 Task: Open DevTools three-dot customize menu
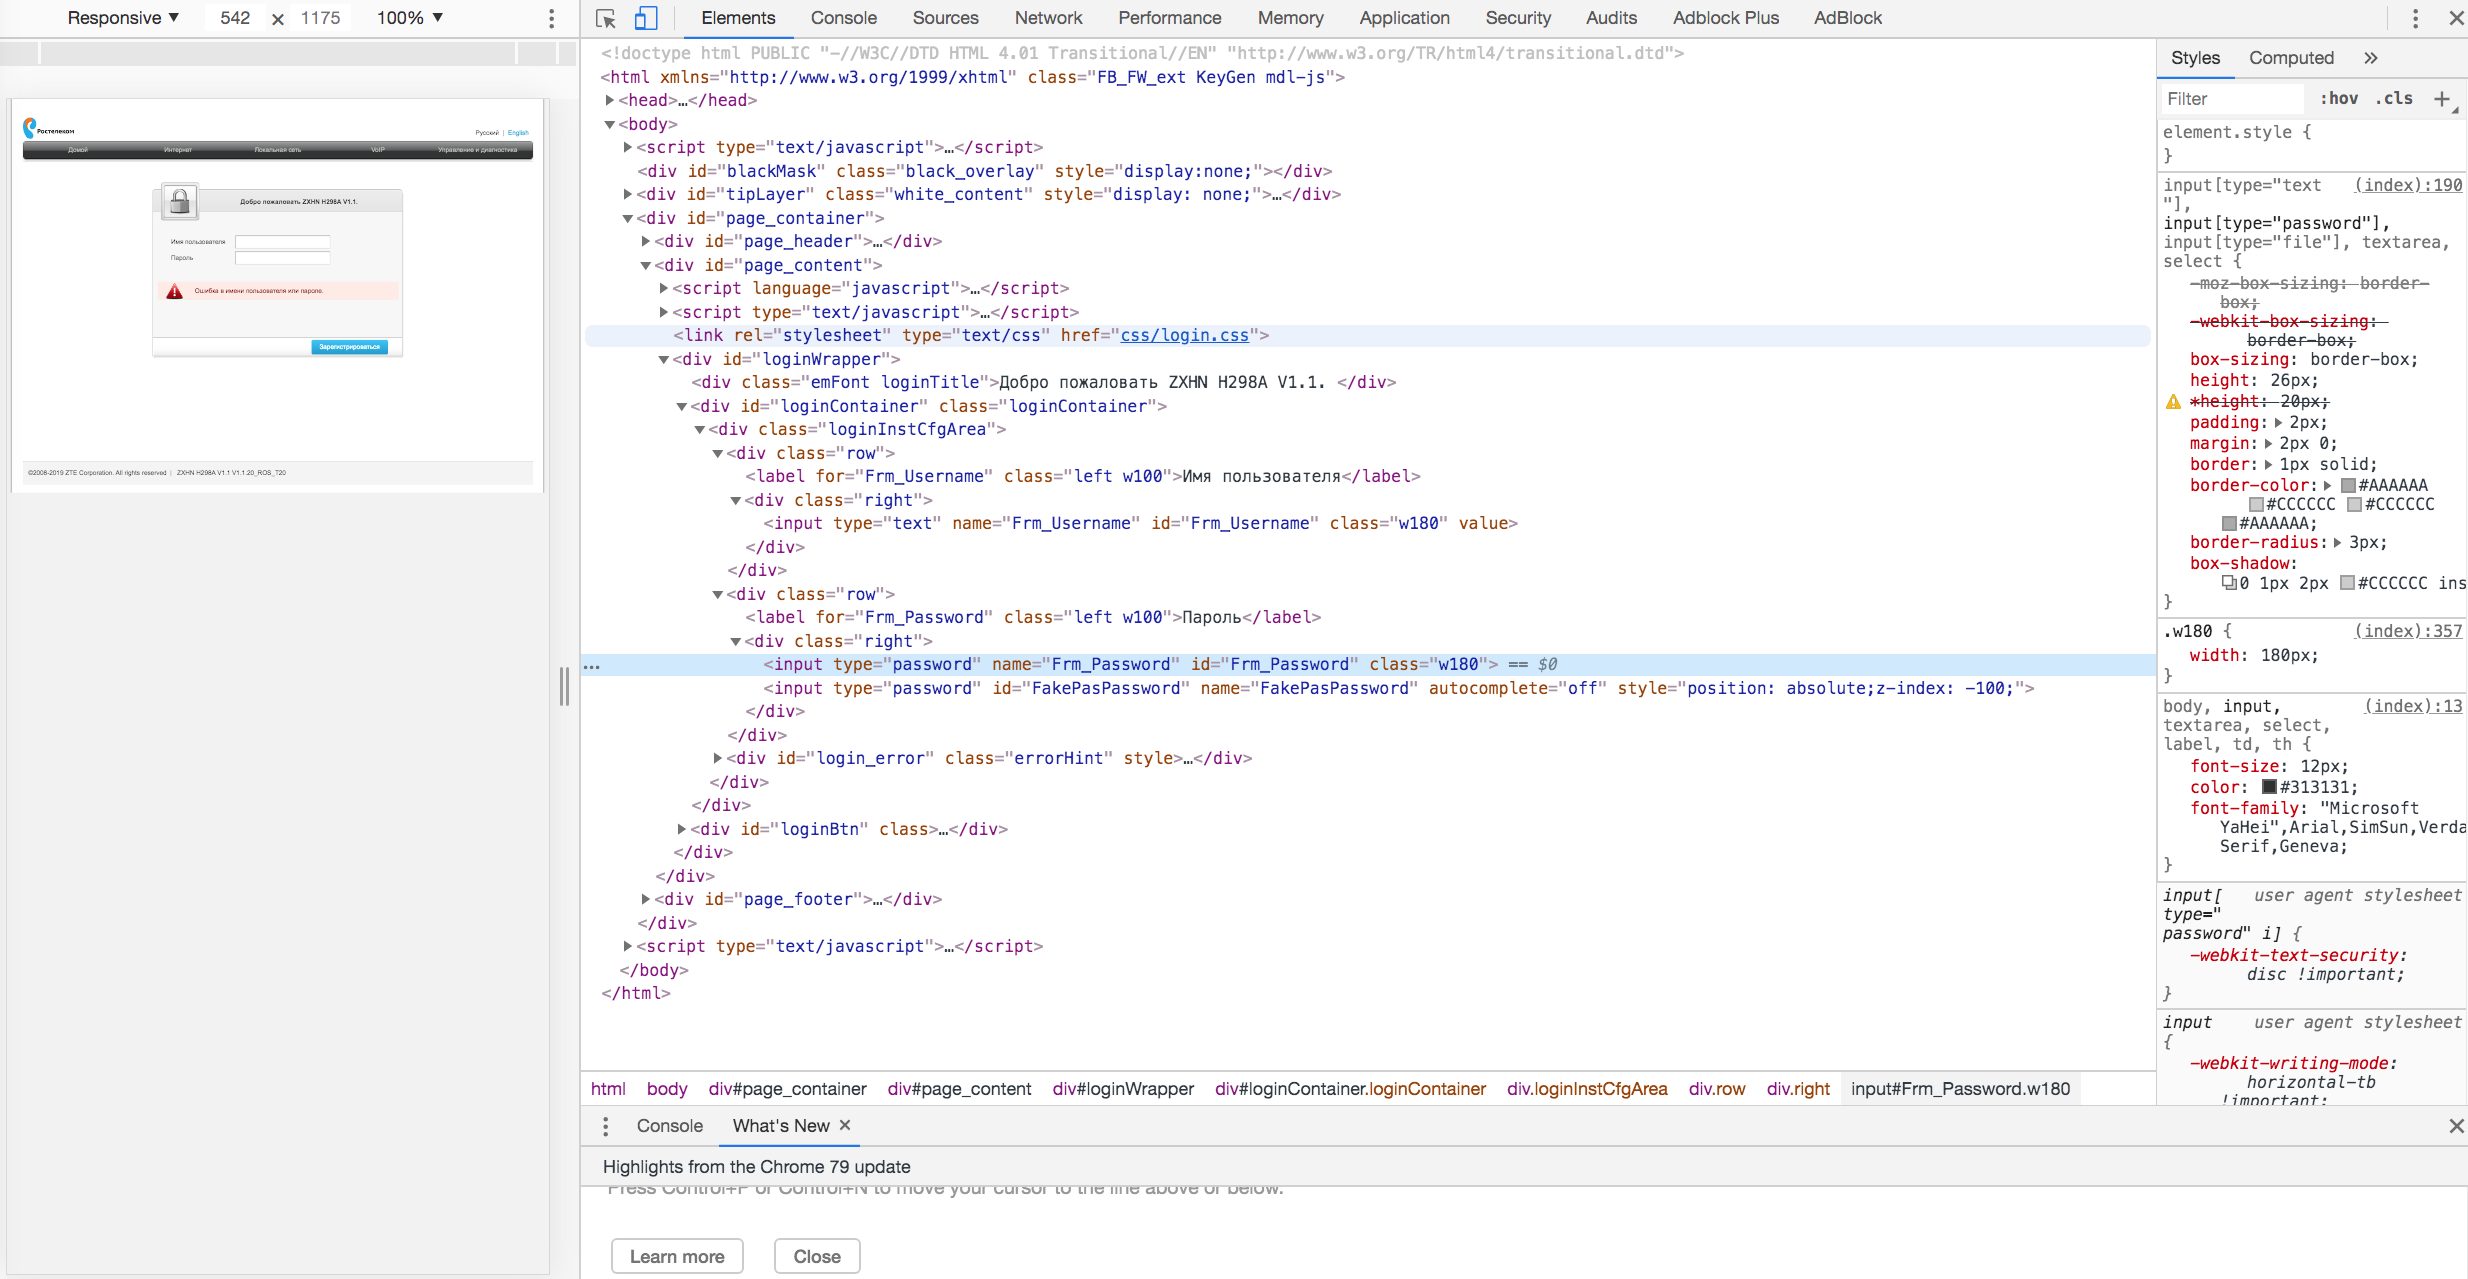[2415, 18]
